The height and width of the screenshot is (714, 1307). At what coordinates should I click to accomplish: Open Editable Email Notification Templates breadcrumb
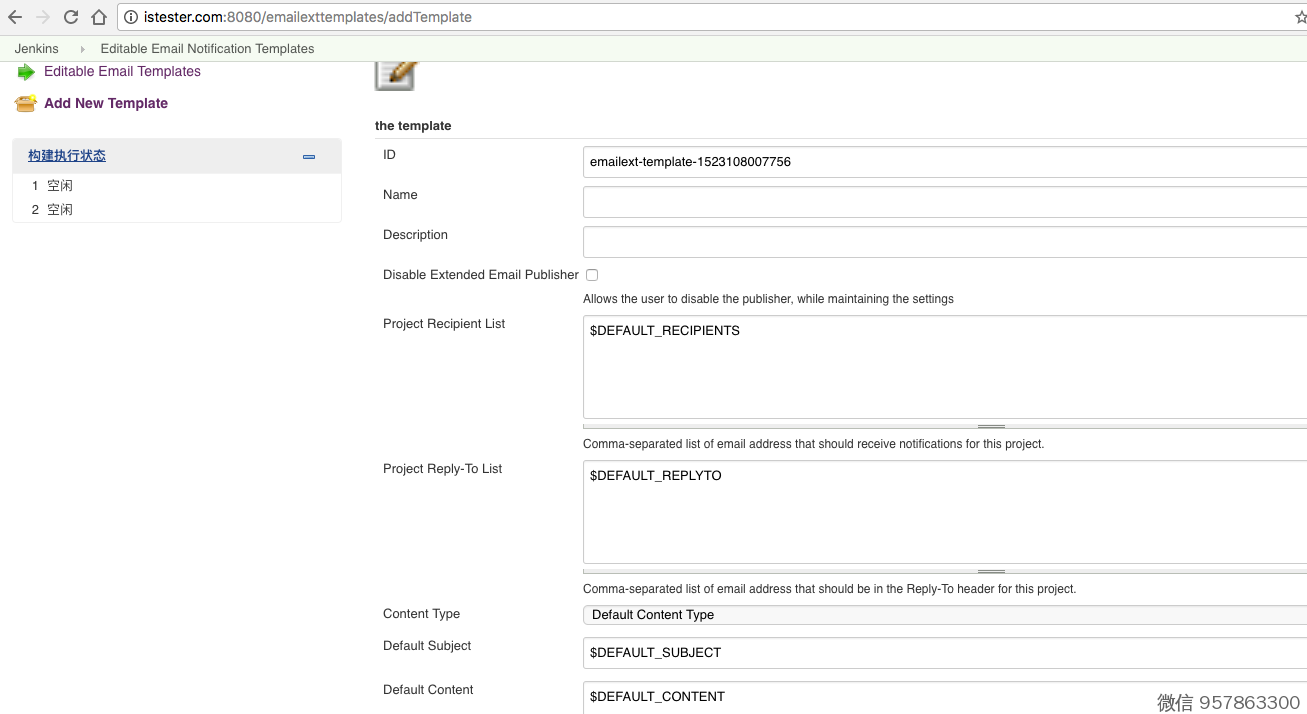[x=207, y=49]
